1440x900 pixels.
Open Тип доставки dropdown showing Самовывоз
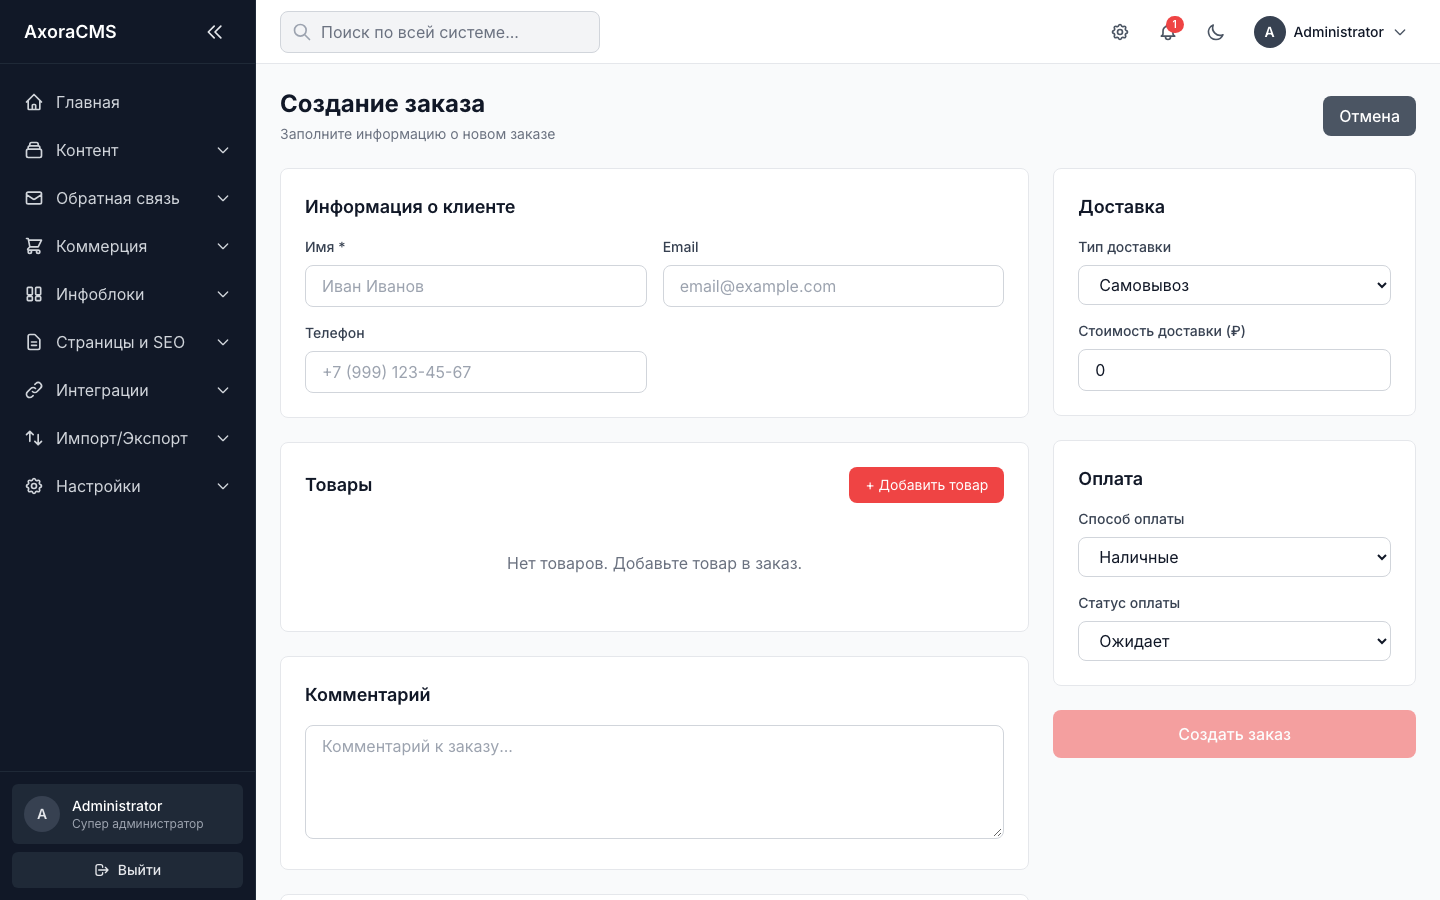click(x=1234, y=285)
